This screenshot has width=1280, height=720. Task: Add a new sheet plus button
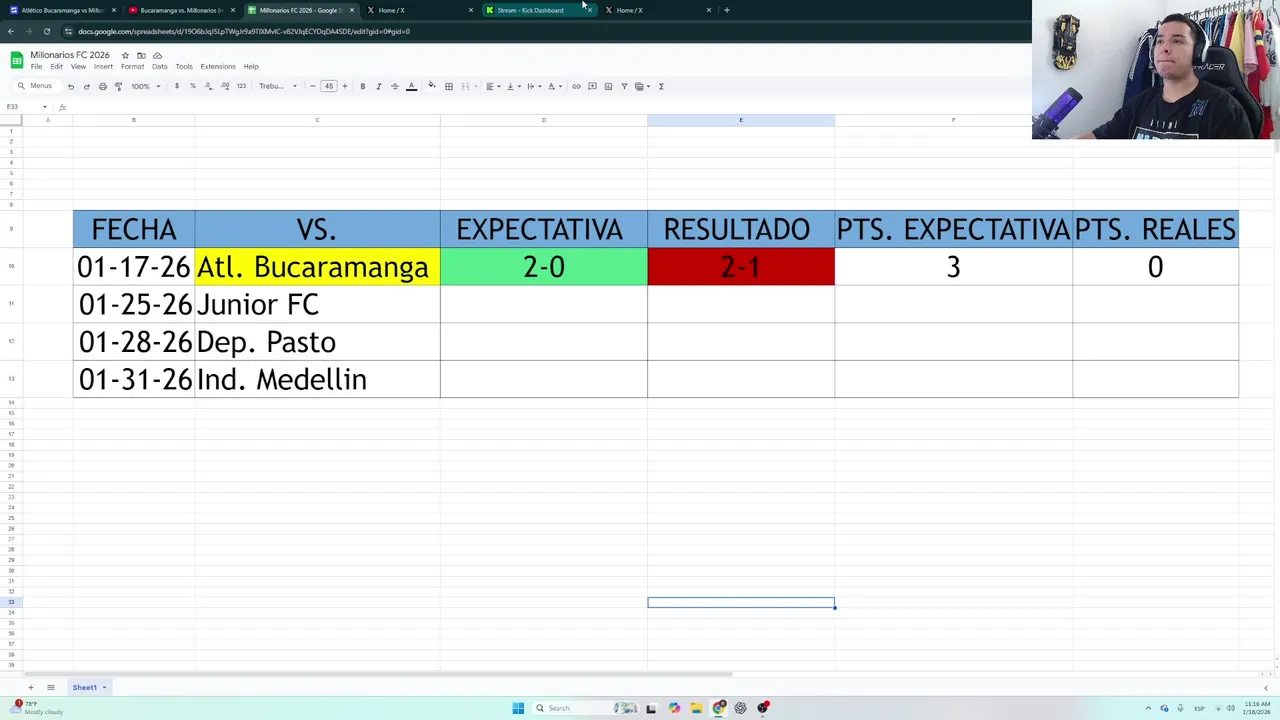pos(30,688)
